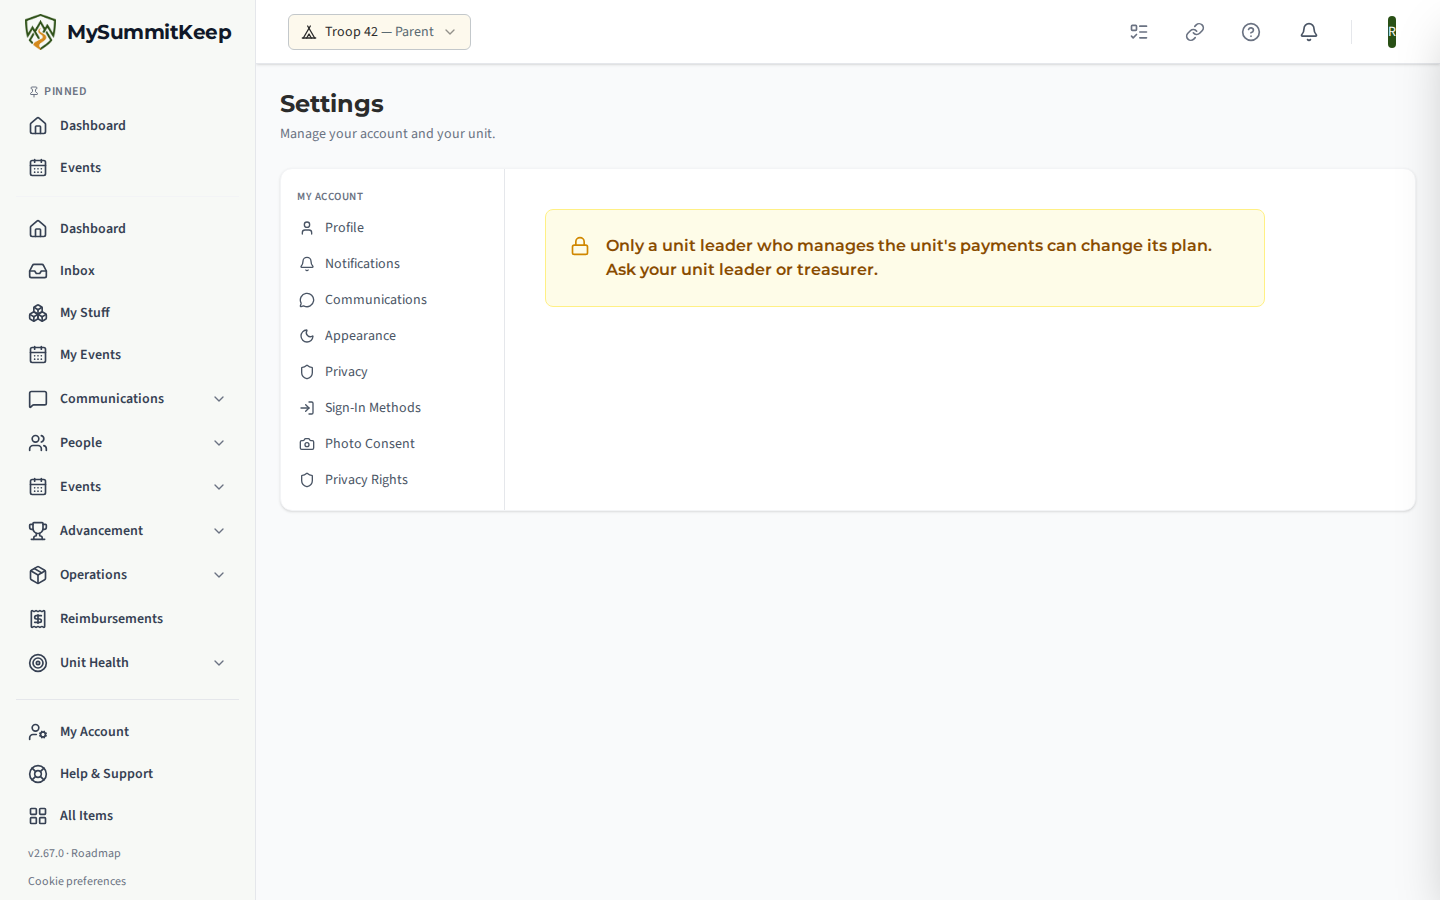Image resolution: width=1440 pixels, height=900 pixels.
Task: Expand the Operations sidebar section
Action: coord(128,575)
